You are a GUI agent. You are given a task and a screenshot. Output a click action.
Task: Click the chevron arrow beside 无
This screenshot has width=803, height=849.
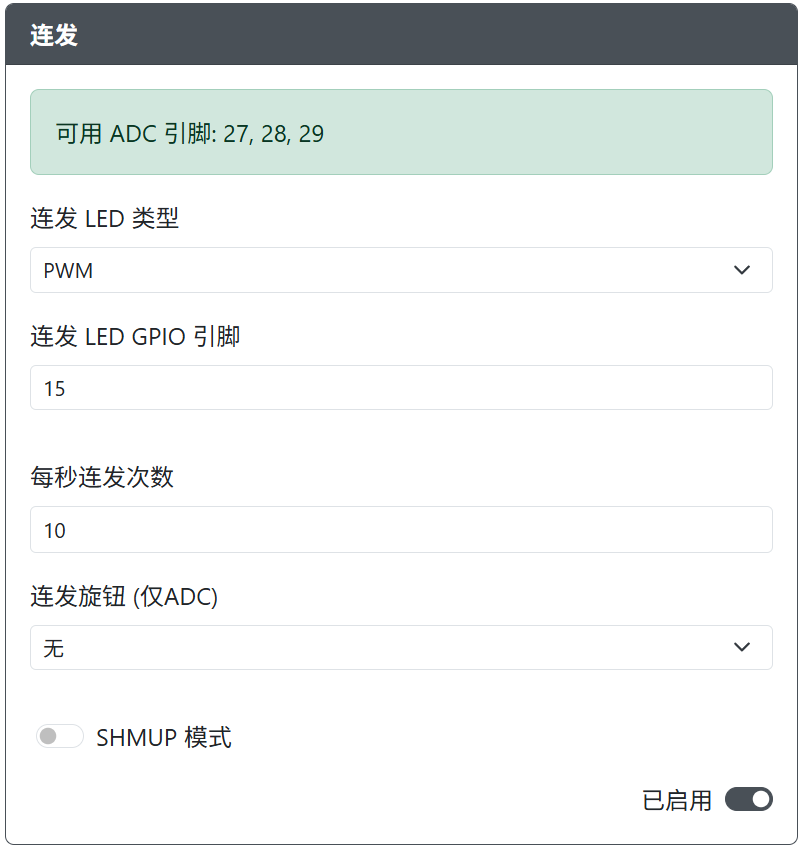[742, 648]
